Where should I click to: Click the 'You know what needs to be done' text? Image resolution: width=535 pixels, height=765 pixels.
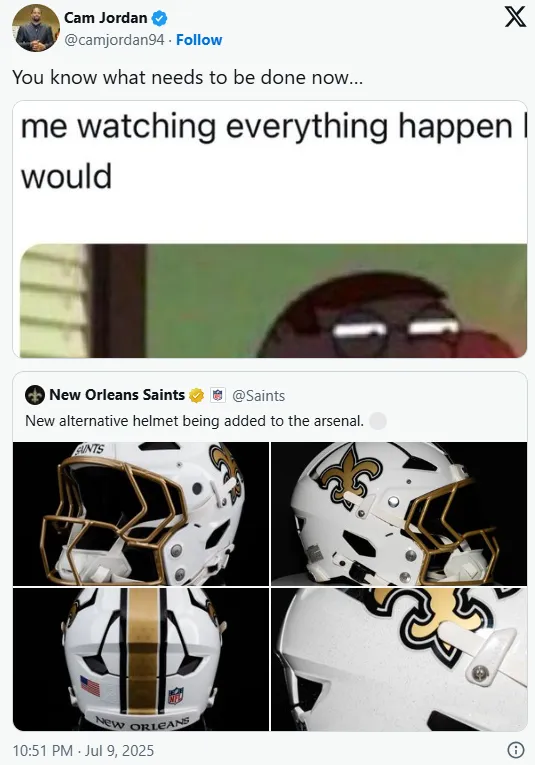coord(188,78)
